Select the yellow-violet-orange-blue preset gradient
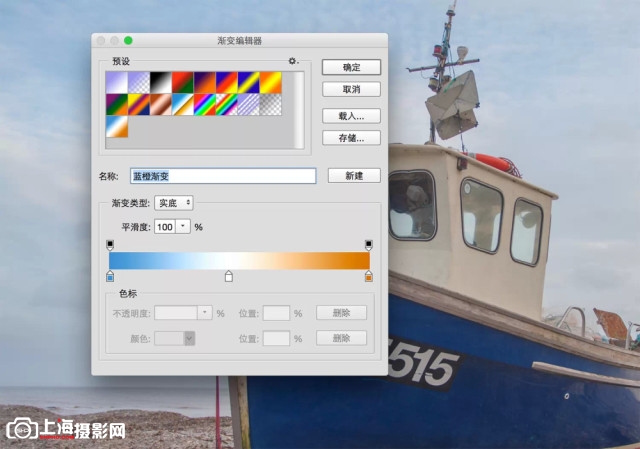 pyautogui.click(x=139, y=105)
